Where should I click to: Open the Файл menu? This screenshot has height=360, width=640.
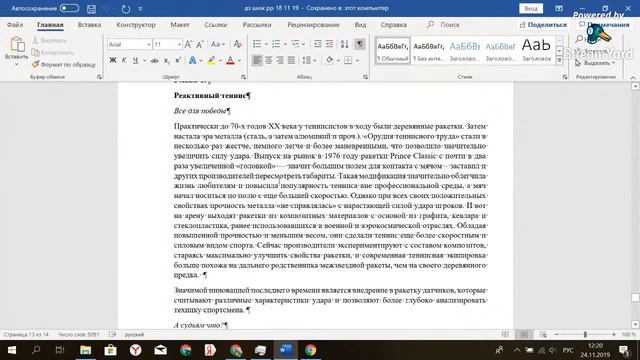tap(15, 25)
